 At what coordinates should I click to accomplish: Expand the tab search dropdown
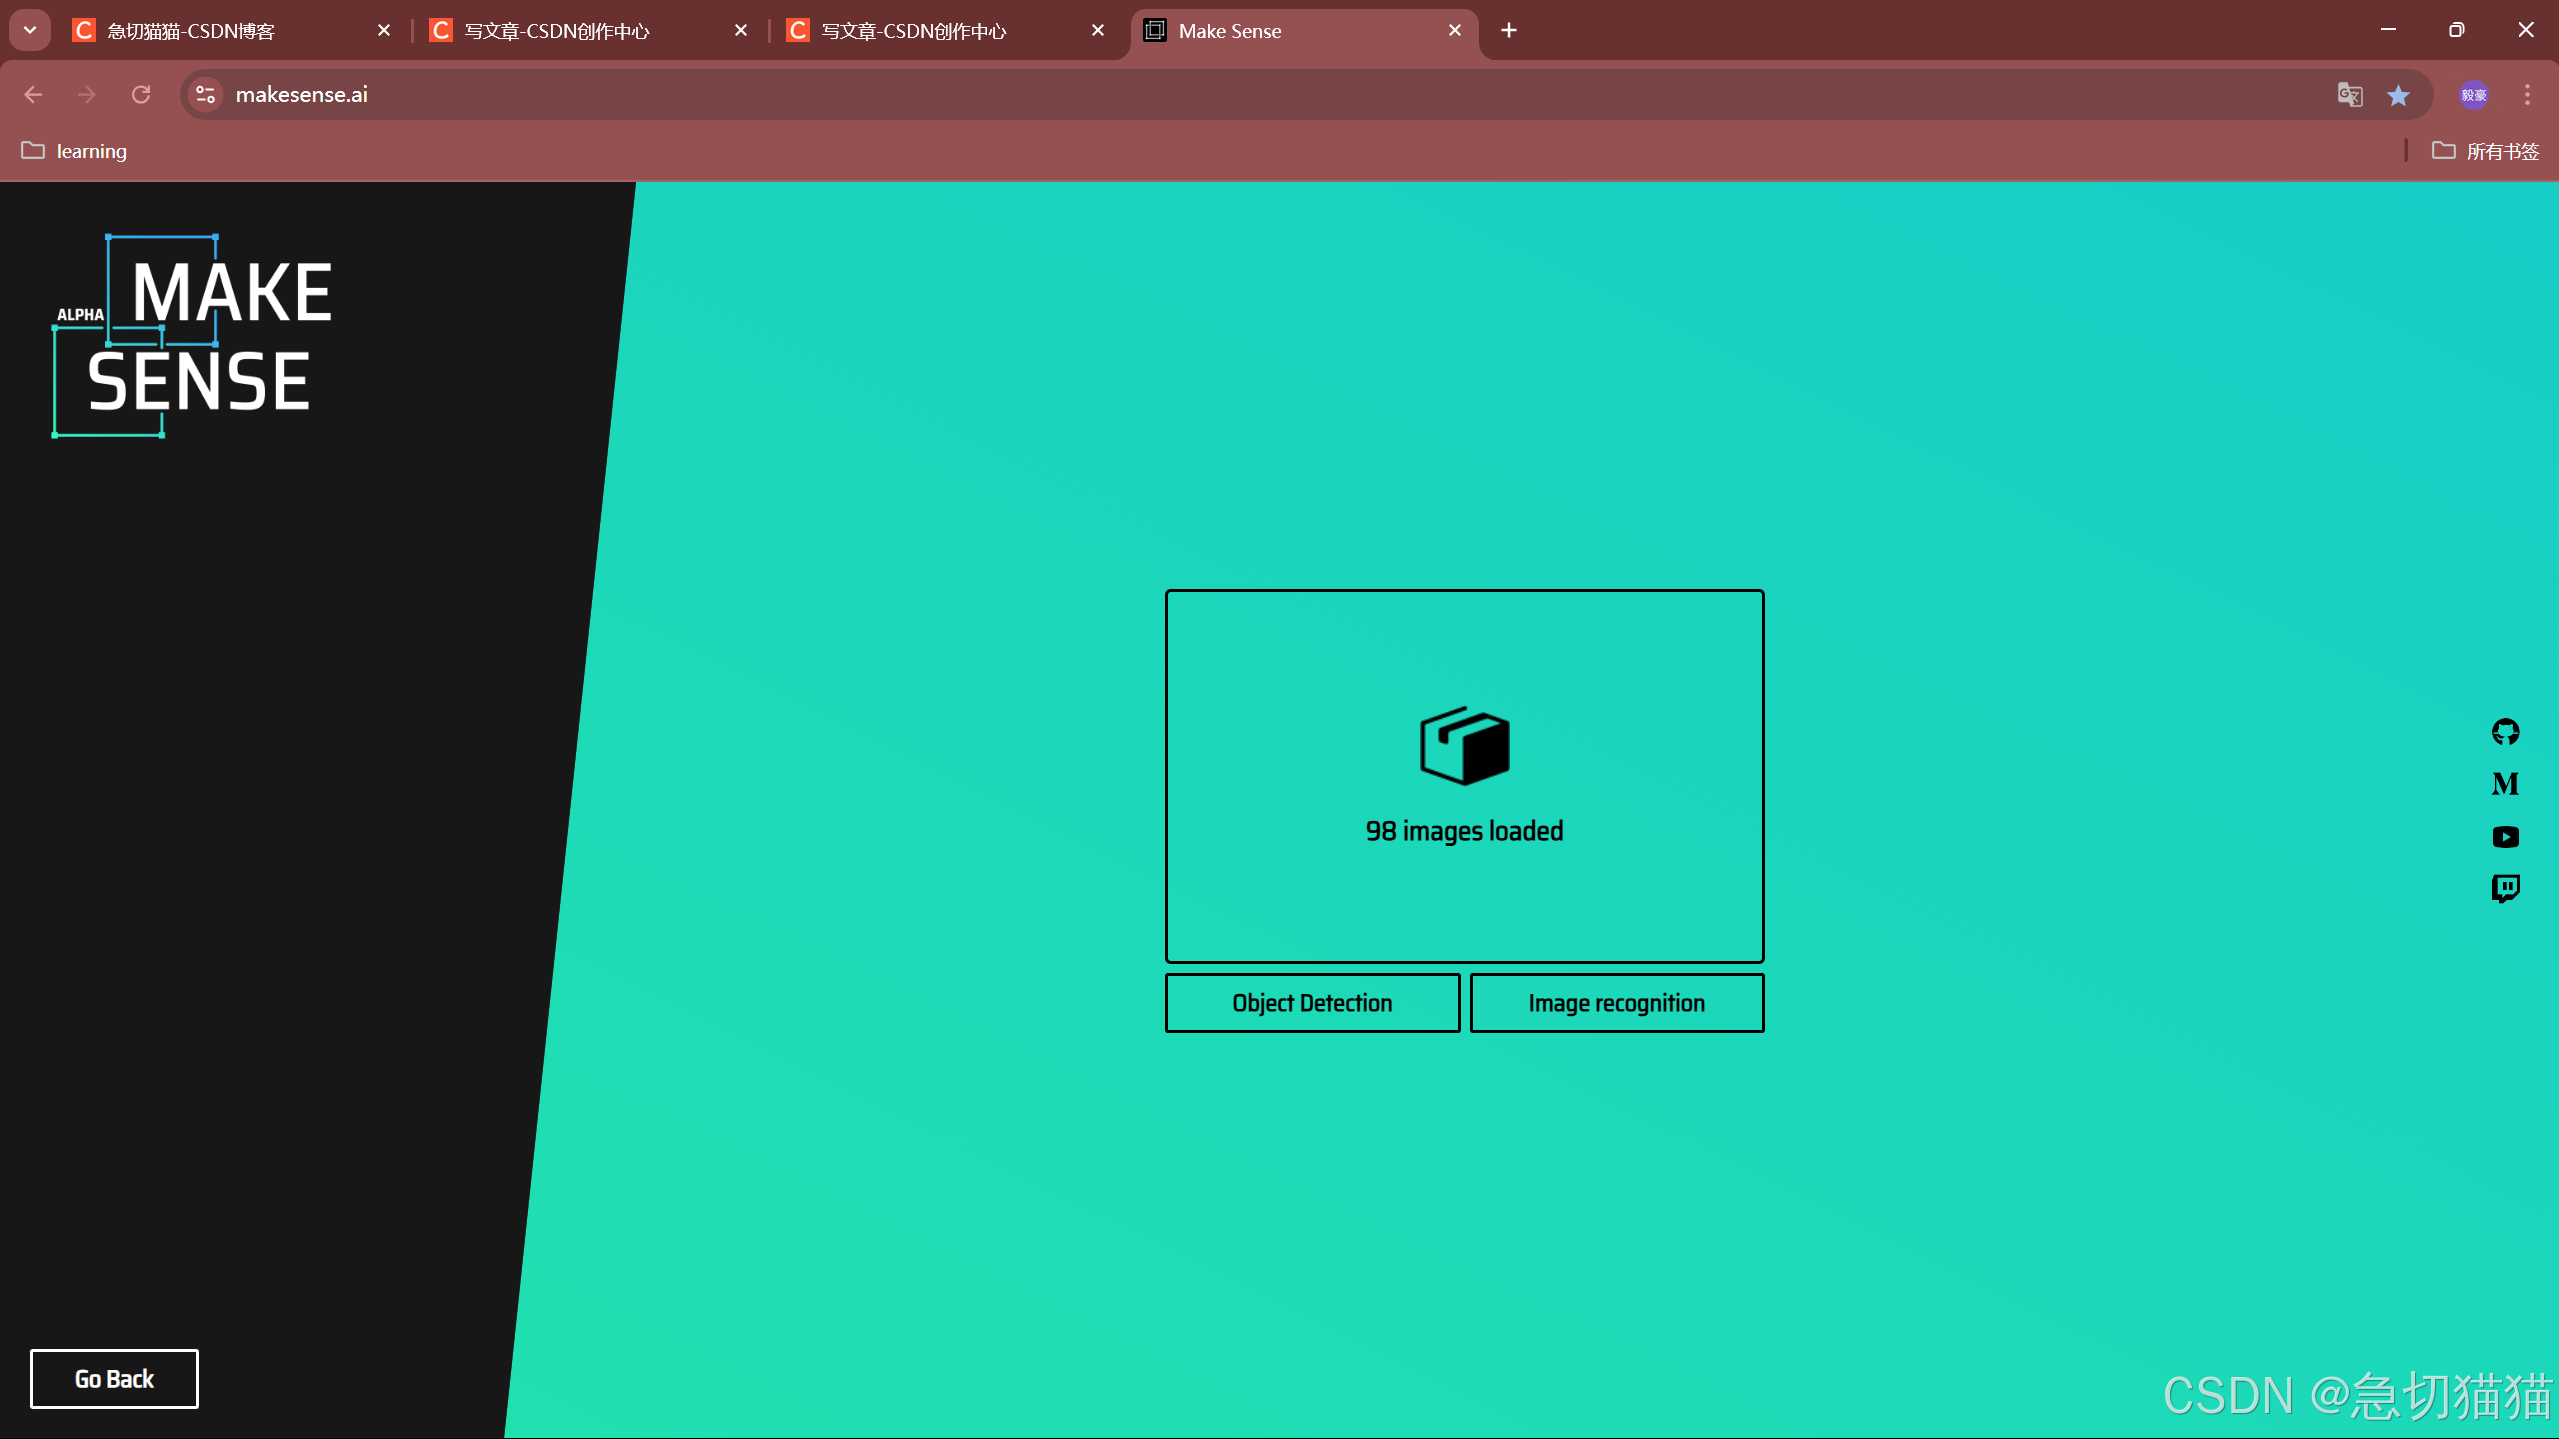point(30,30)
